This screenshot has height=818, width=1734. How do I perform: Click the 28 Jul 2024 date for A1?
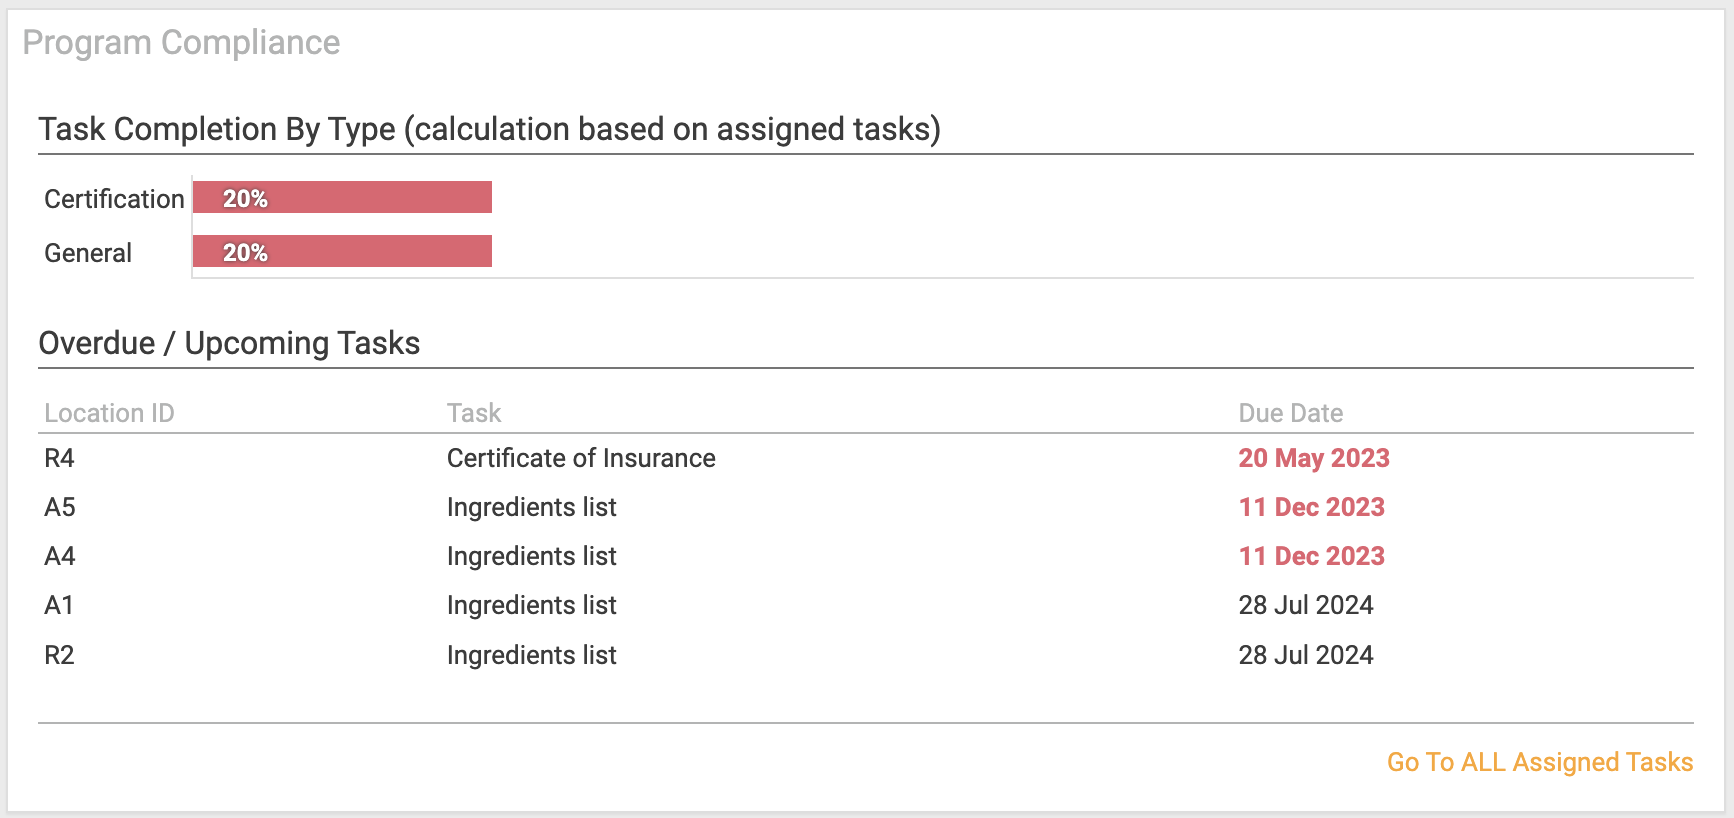point(1306,605)
